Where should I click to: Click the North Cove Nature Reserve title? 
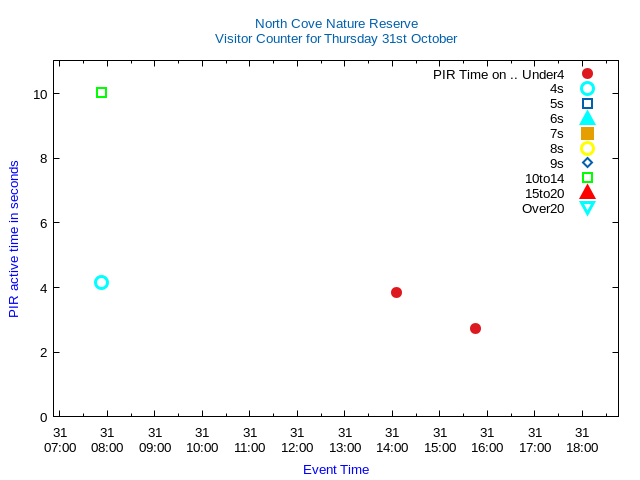336,23
